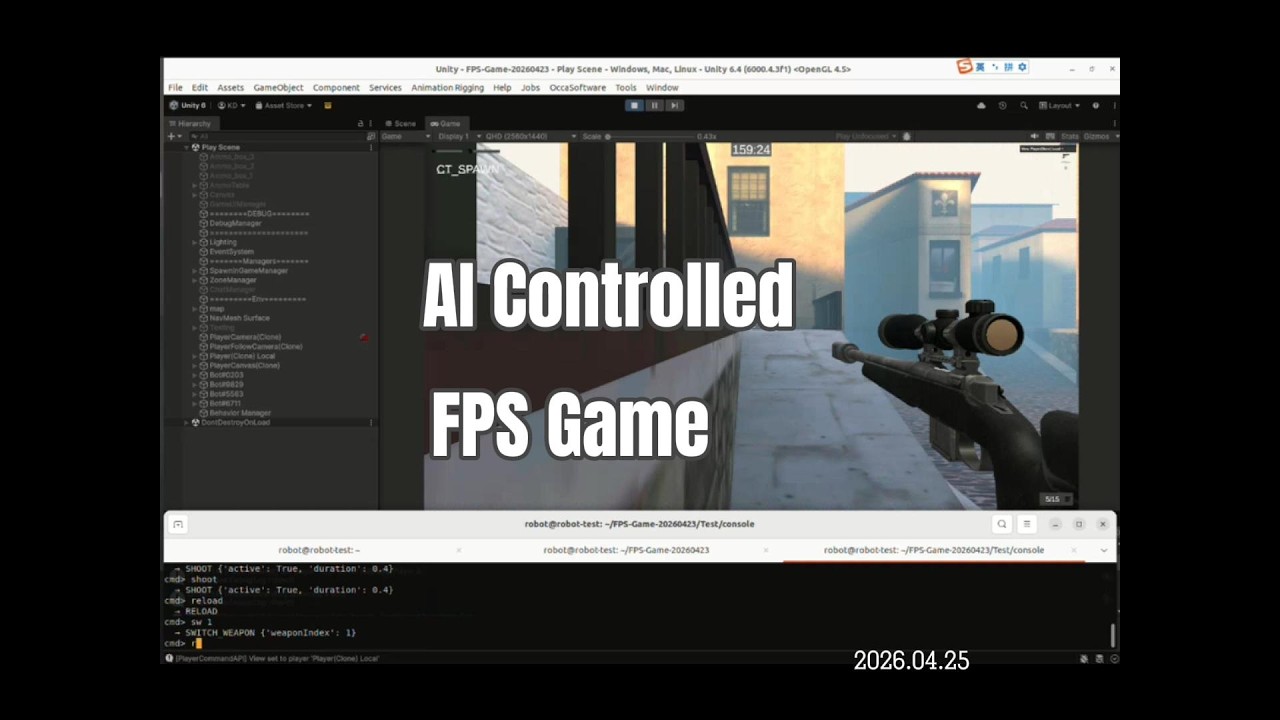
Task: Pause the running game
Action: (654, 105)
